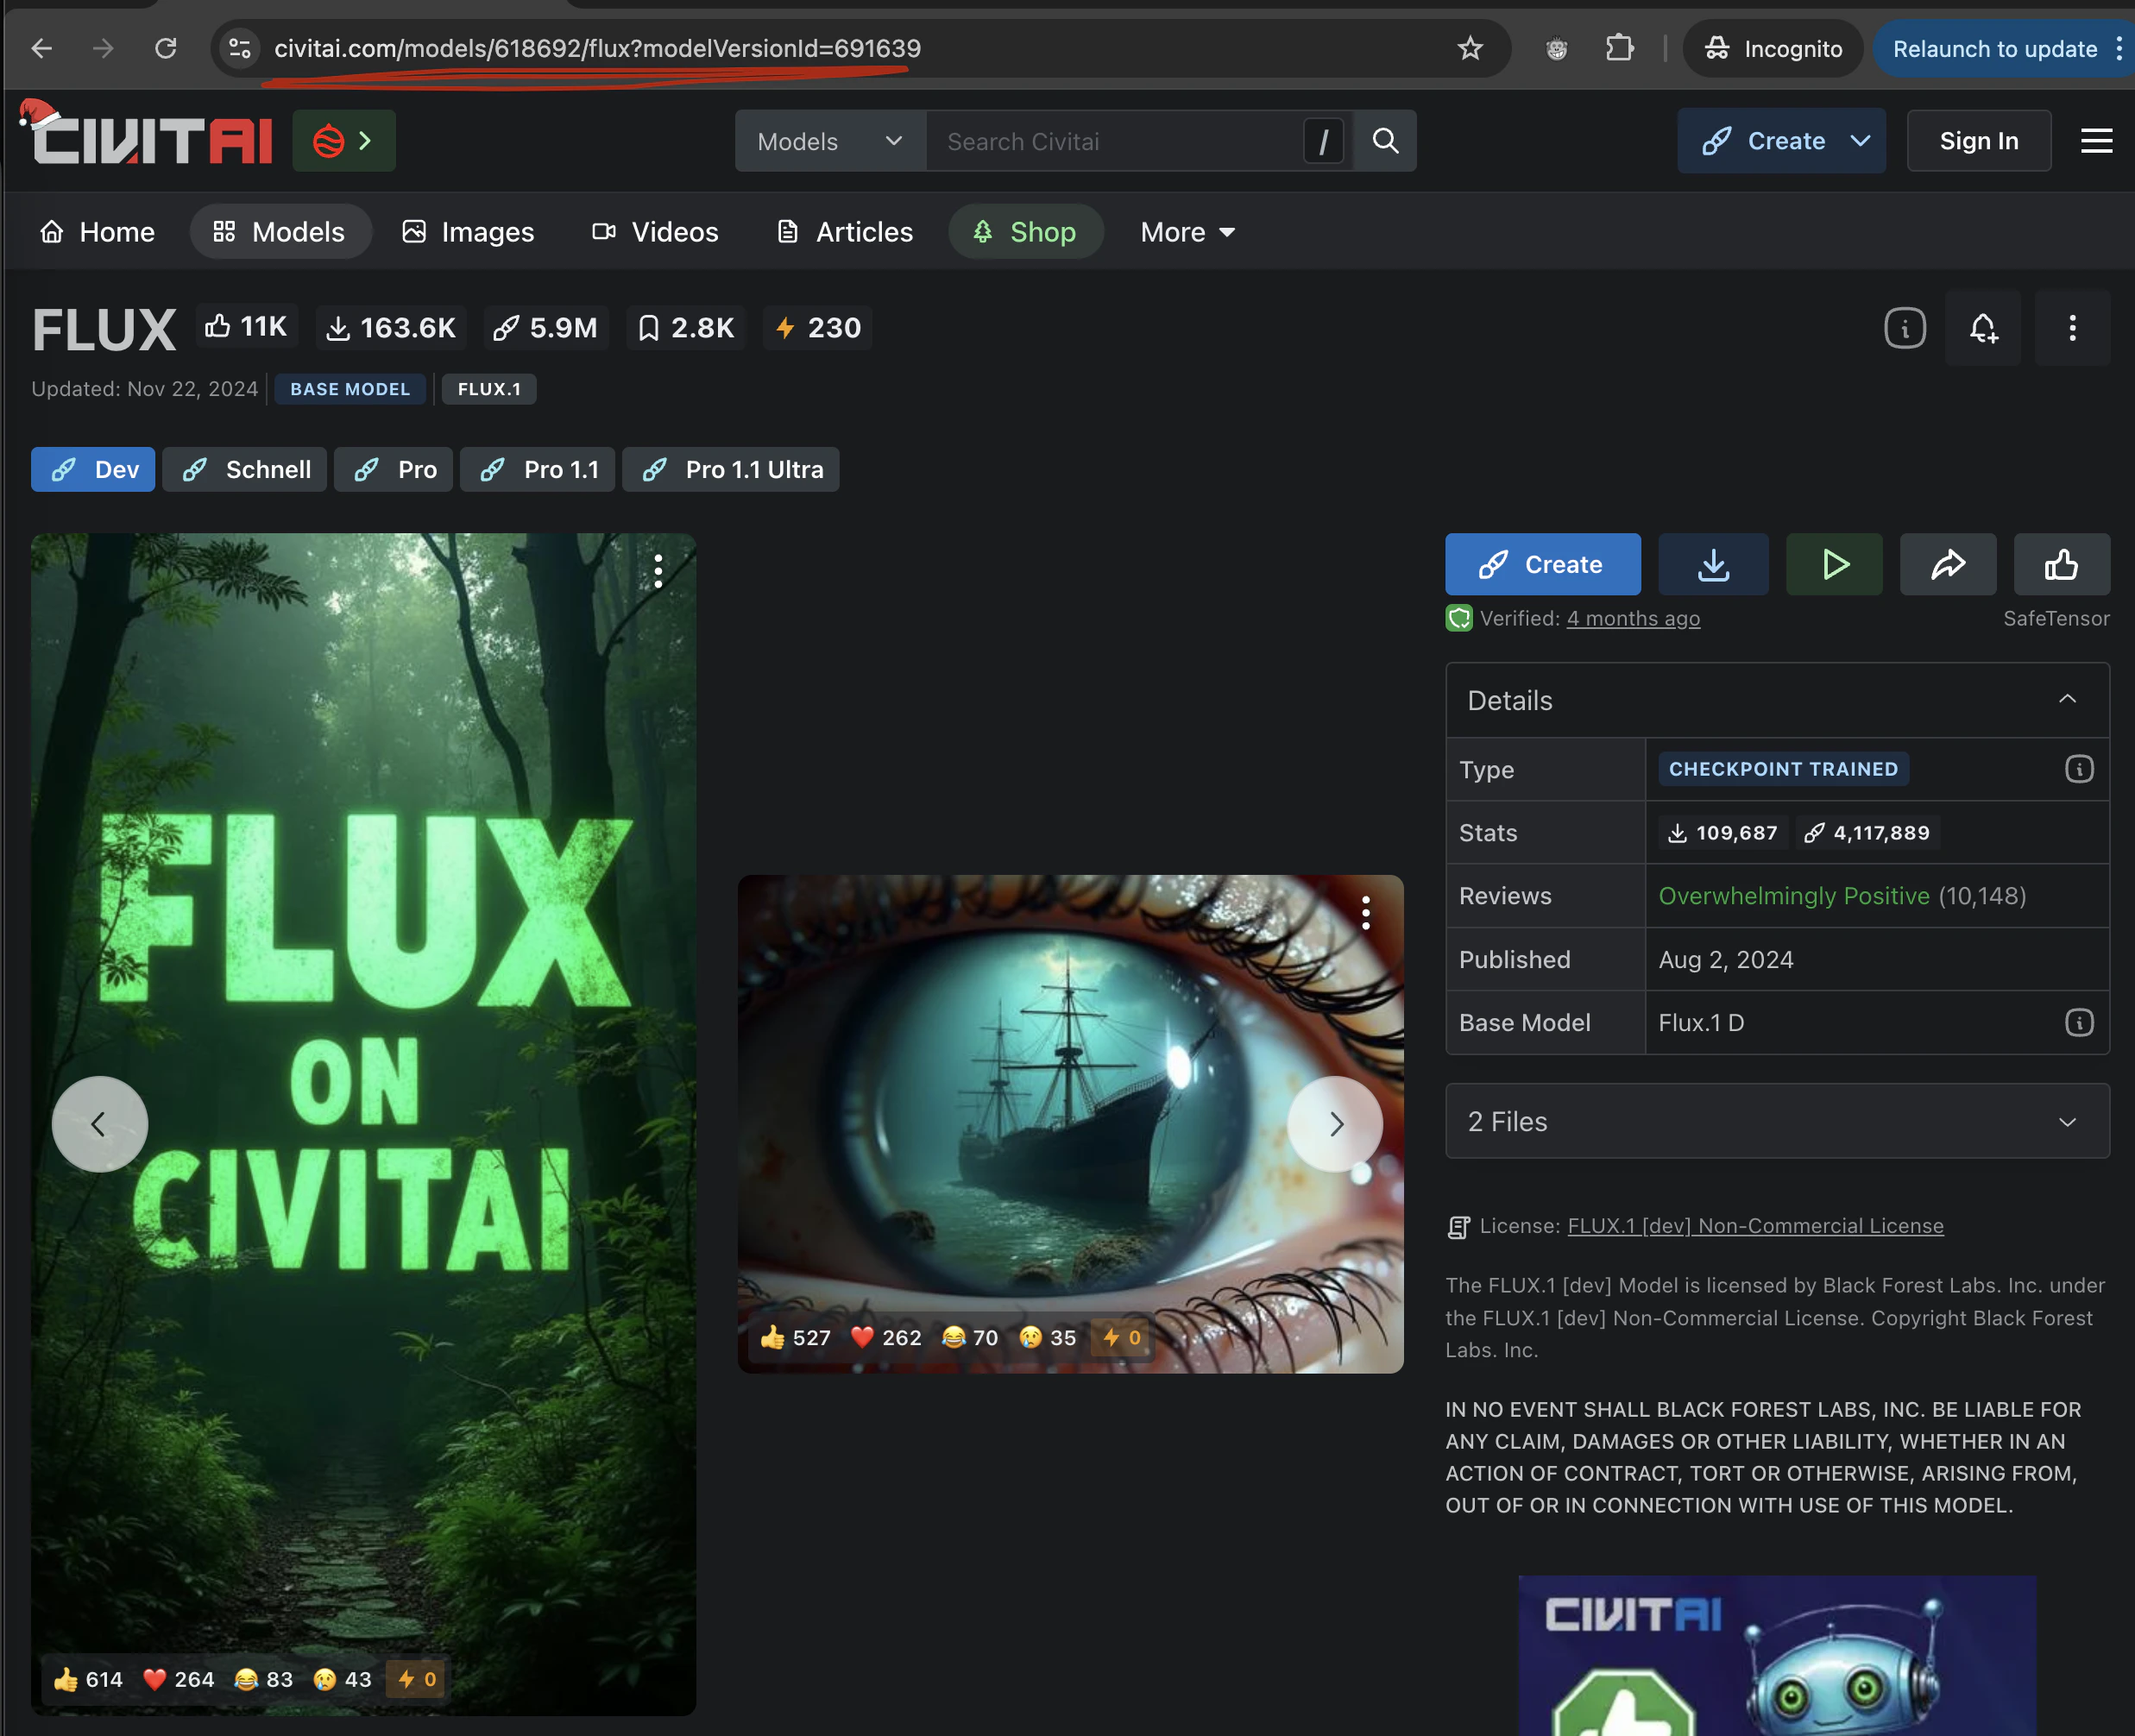The height and width of the screenshot is (1736, 2135).
Task: Open the model's three-dot options menu
Action: pyautogui.click(x=2072, y=328)
